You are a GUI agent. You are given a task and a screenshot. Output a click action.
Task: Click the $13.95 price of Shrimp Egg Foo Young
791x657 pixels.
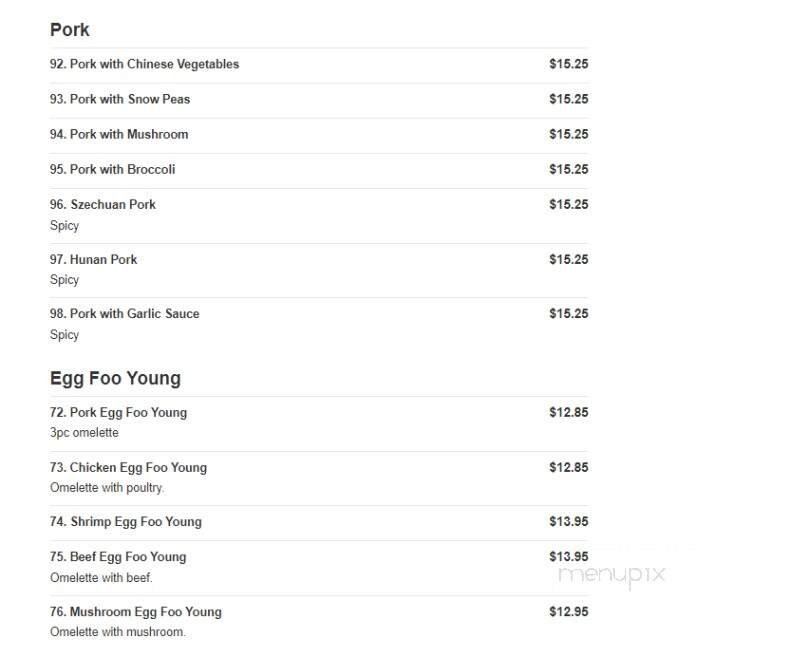[x=568, y=521]
